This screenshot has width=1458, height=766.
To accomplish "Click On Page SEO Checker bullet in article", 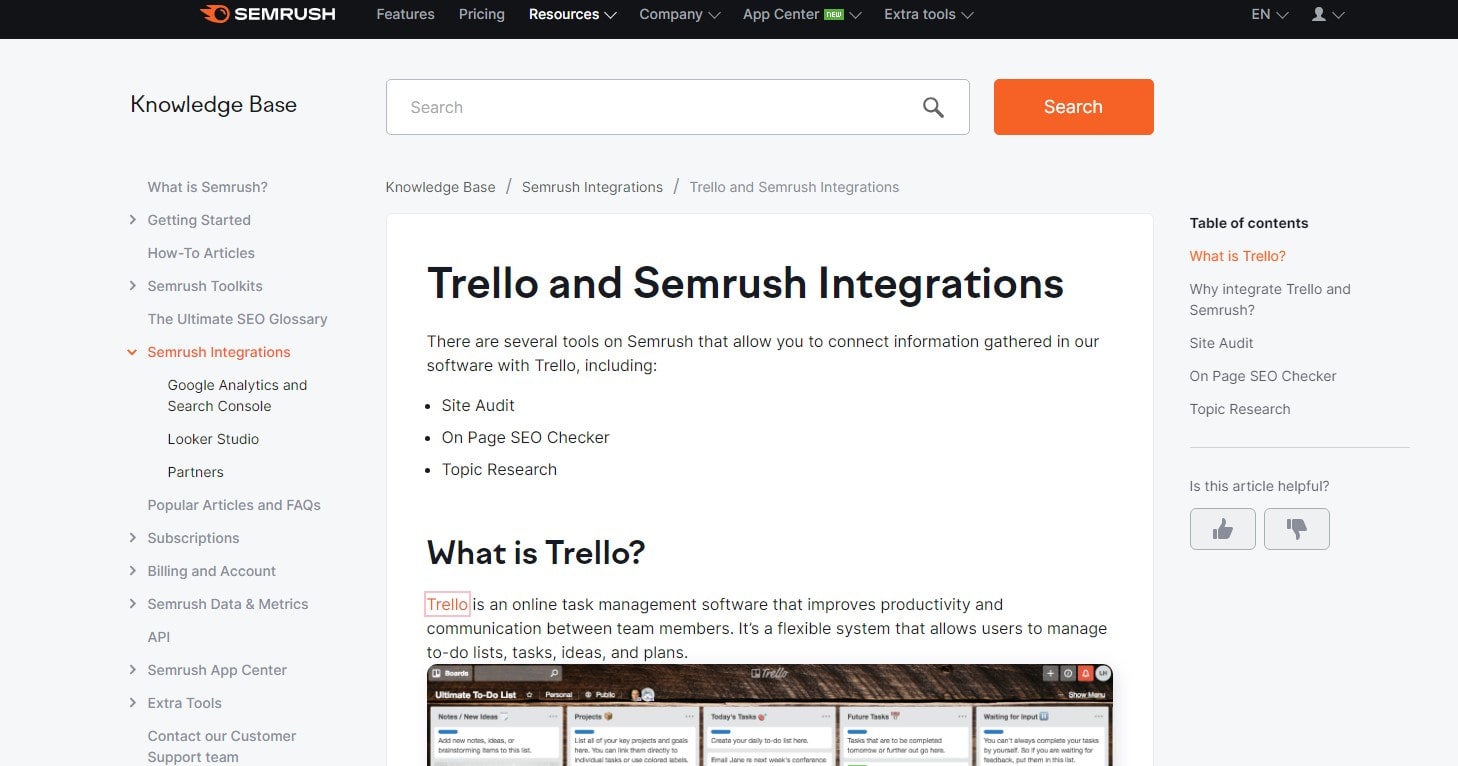I will pos(525,437).
